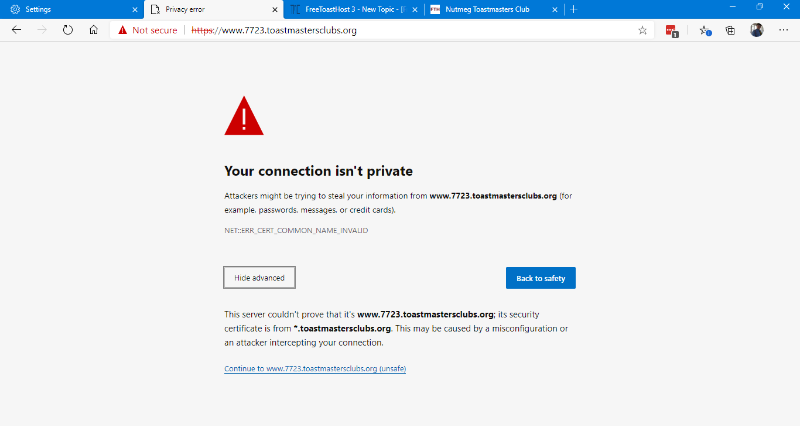Click the Not secure warning indicator
This screenshot has width=800, height=426.
pyautogui.click(x=147, y=30)
